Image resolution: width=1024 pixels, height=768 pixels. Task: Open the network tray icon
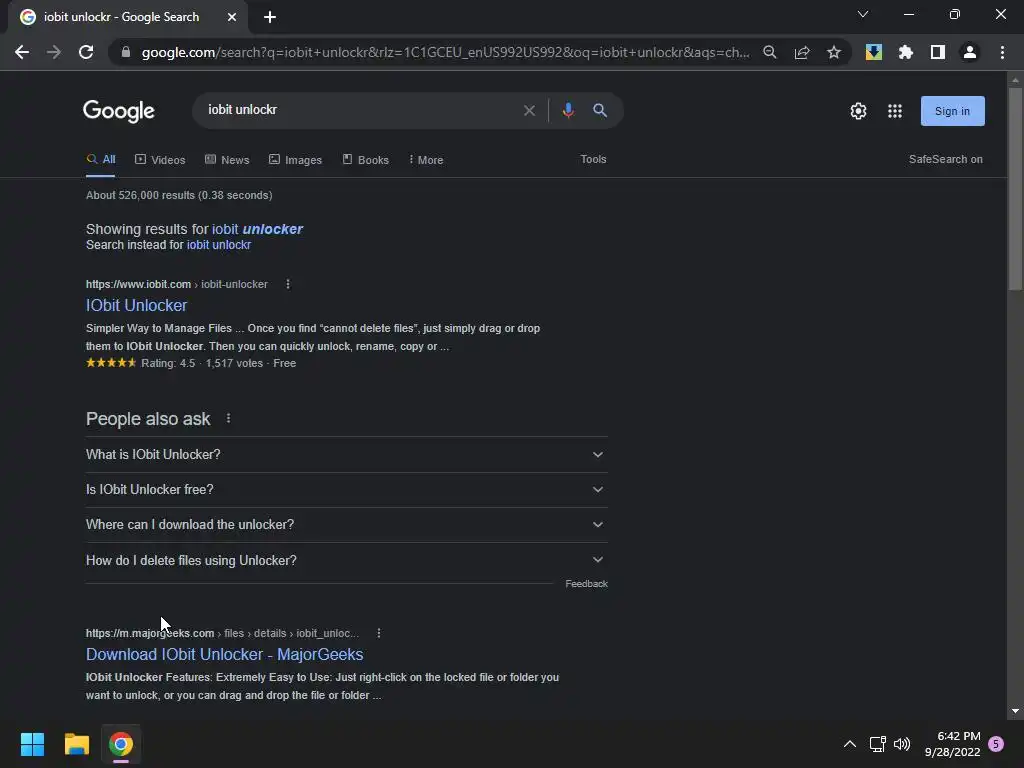click(x=877, y=744)
